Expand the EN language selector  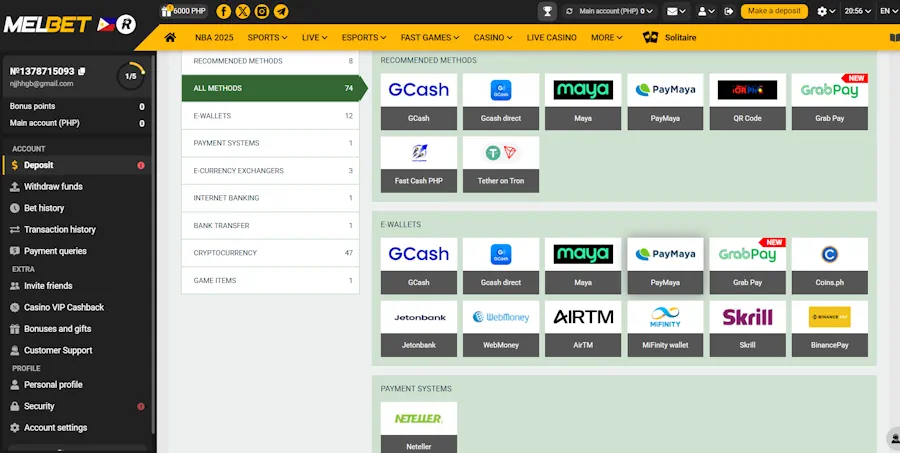886,11
